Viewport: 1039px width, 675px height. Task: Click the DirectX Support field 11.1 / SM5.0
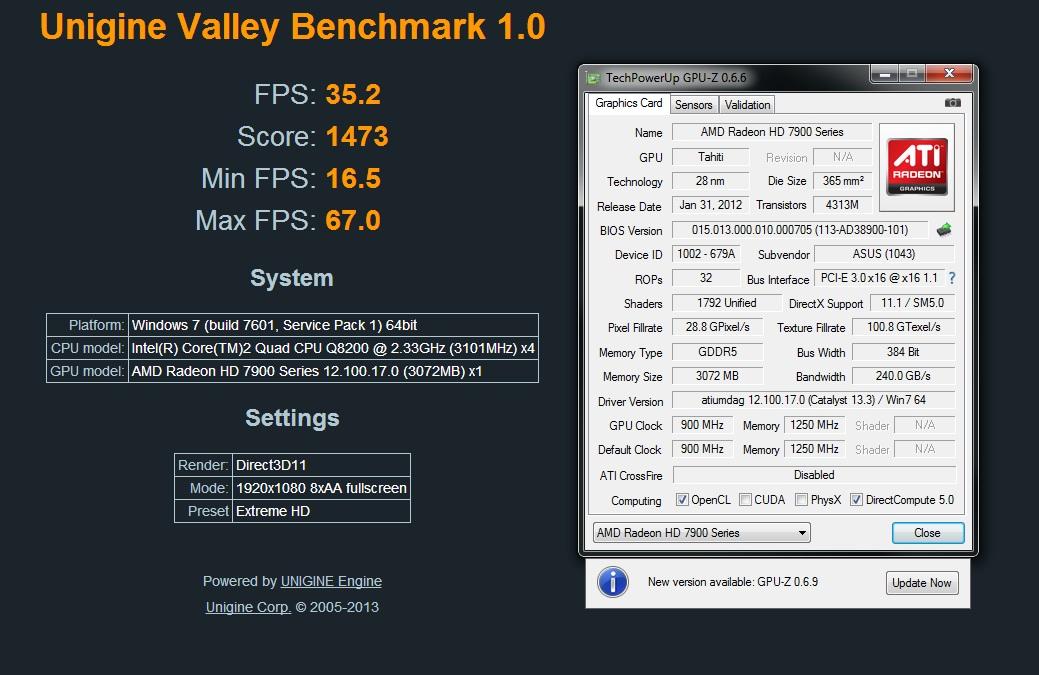pos(912,303)
